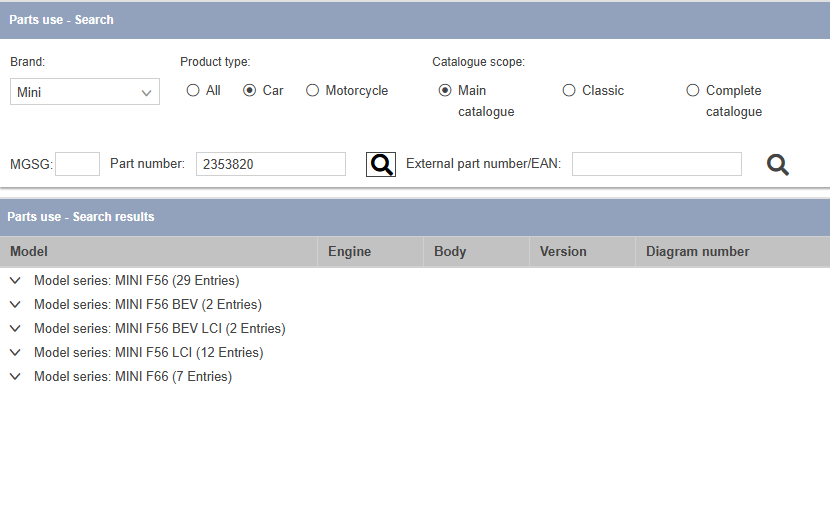
Task: Select the Car product type radio button
Action: pos(249,90)
